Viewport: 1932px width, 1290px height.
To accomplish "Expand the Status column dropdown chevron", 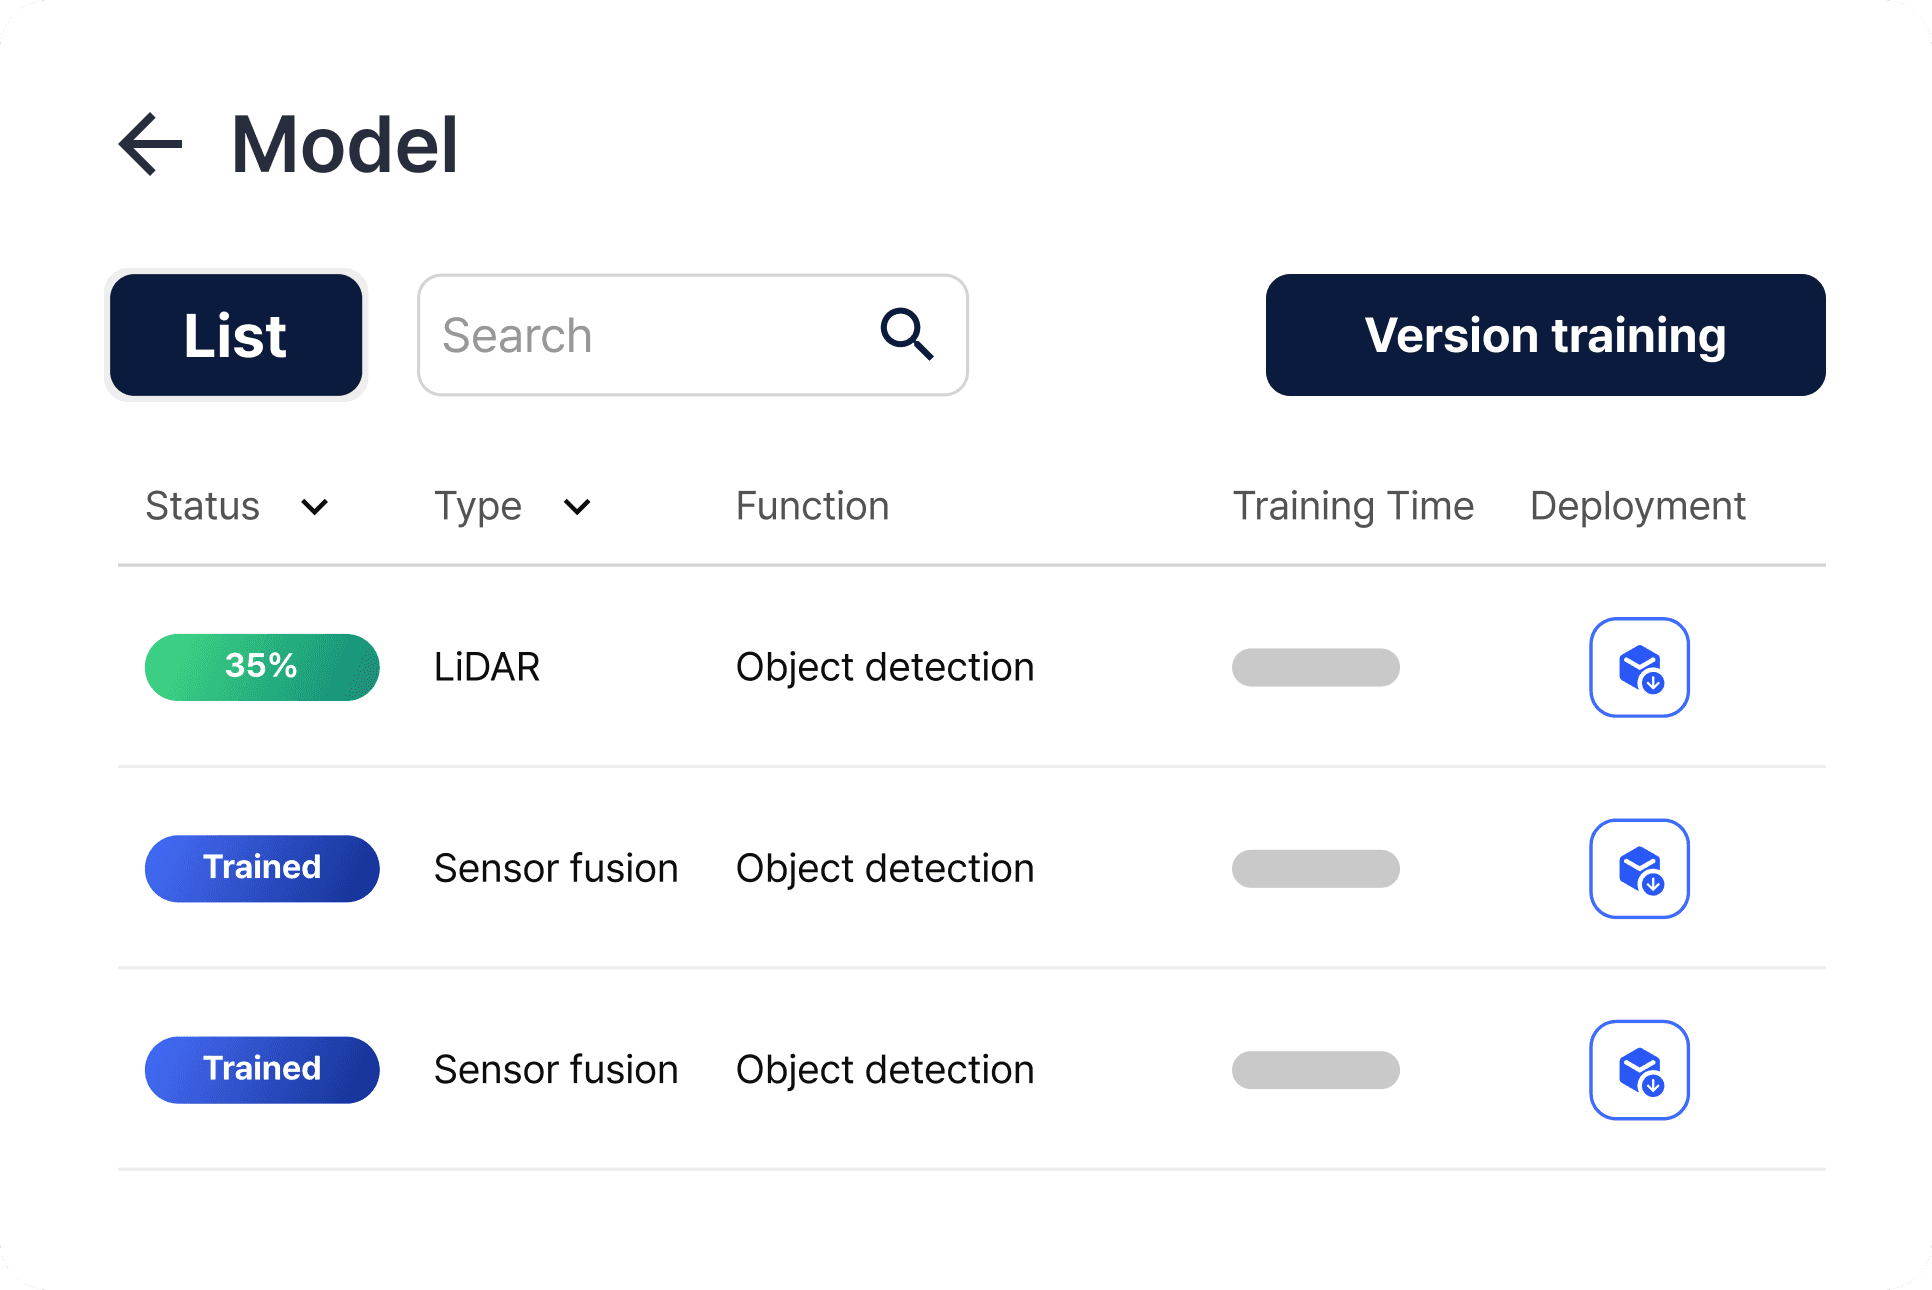I will click(314, 507).
